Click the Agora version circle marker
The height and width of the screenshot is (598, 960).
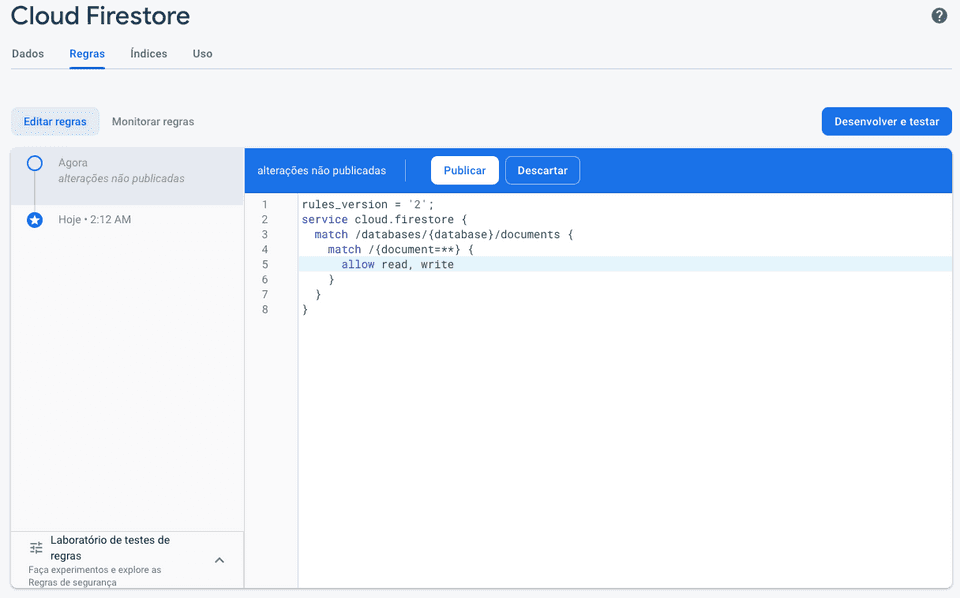click(x=35, y=163)
